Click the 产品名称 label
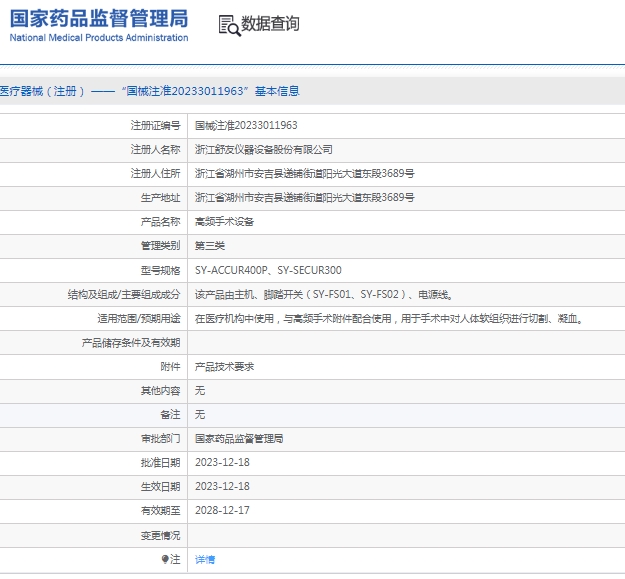Viewport: 625px width, 579px height. point(160,222)
